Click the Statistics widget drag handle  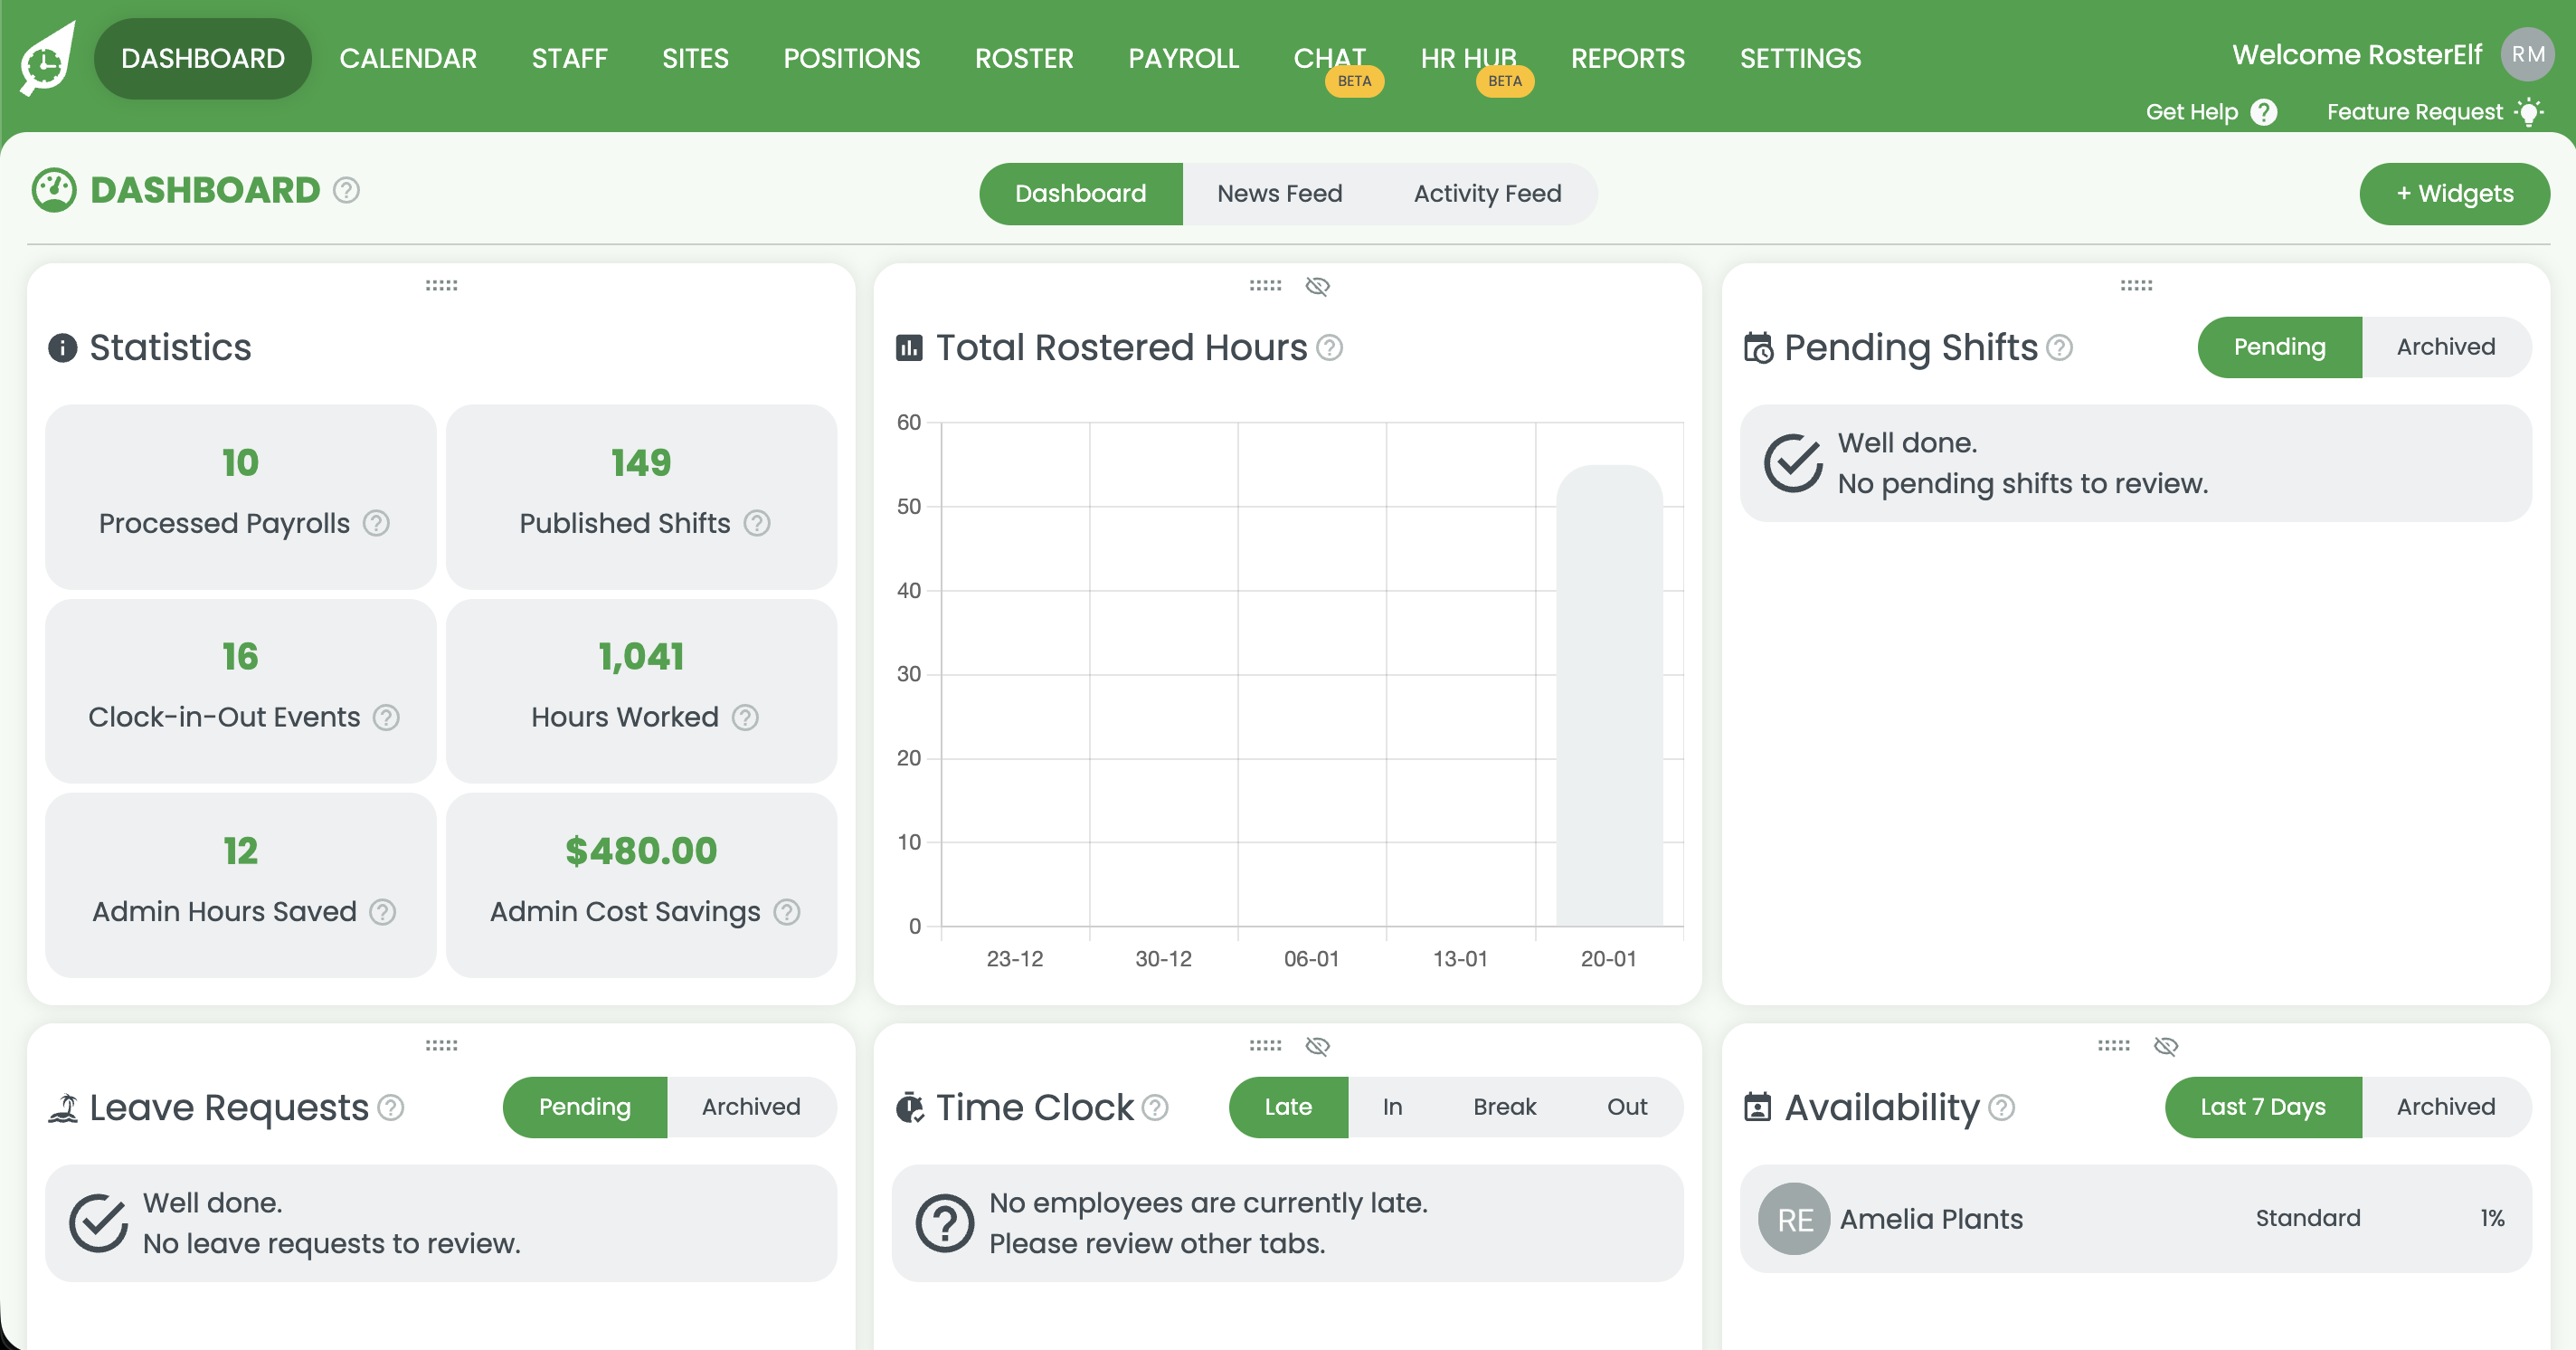(x=441, y=286)
